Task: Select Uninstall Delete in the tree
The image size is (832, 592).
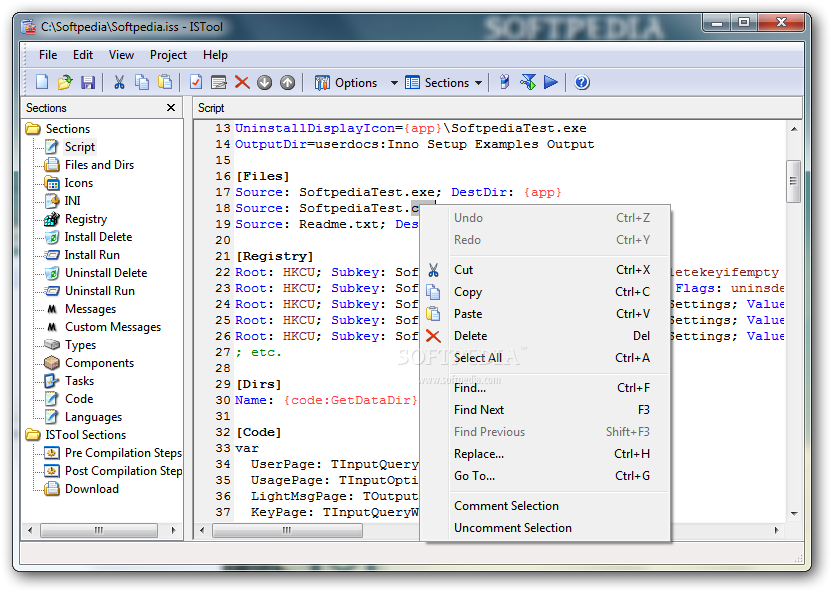Action: click(x=106, y=273)
